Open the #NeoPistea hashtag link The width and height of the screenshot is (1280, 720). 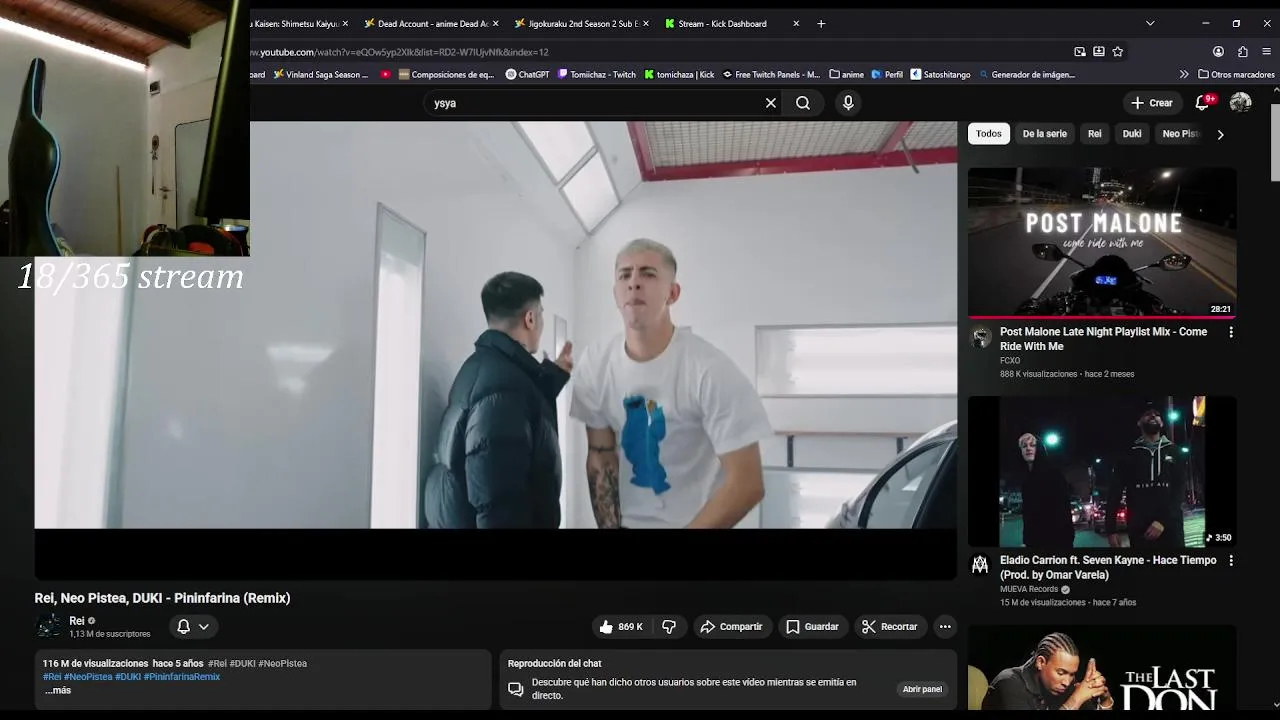coord(89,677)
